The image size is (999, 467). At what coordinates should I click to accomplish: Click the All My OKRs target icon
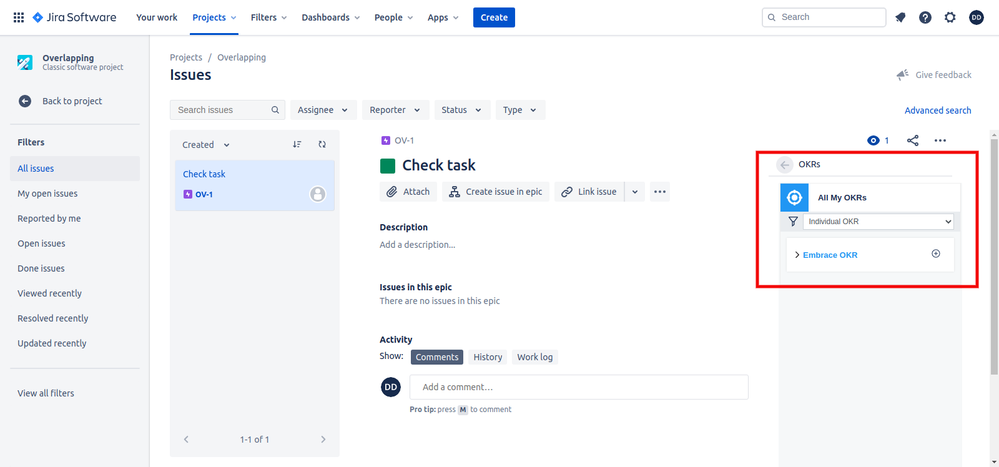[794, 198]
